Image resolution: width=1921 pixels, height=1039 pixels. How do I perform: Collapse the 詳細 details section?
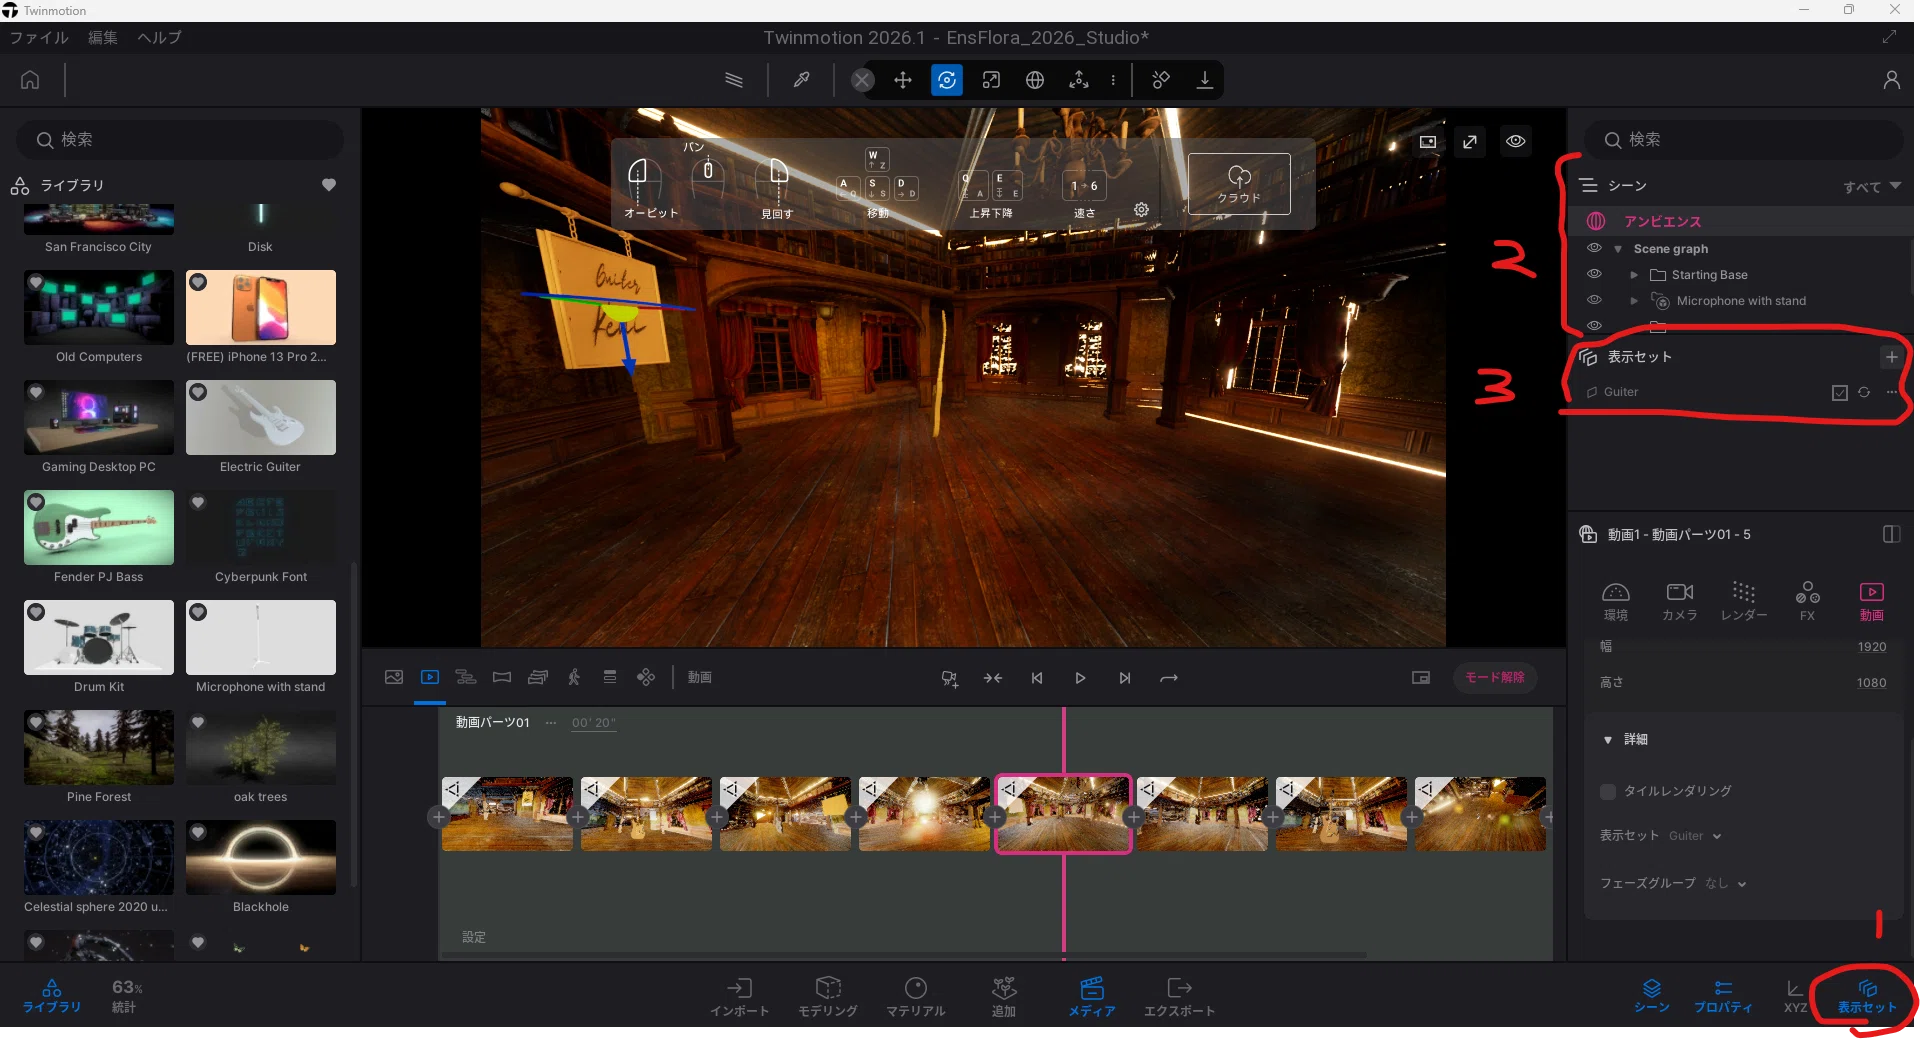1608,740
